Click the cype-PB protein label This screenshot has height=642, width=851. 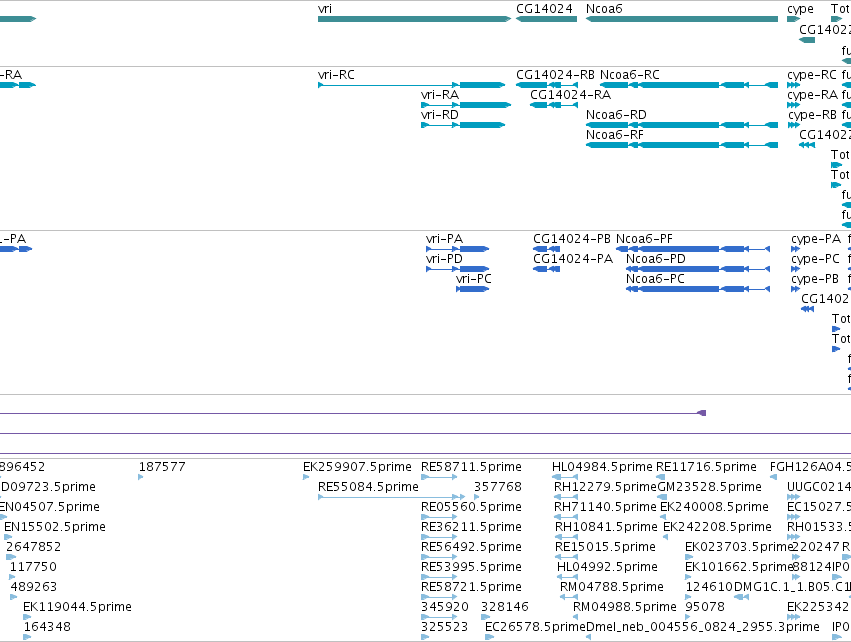815,279
